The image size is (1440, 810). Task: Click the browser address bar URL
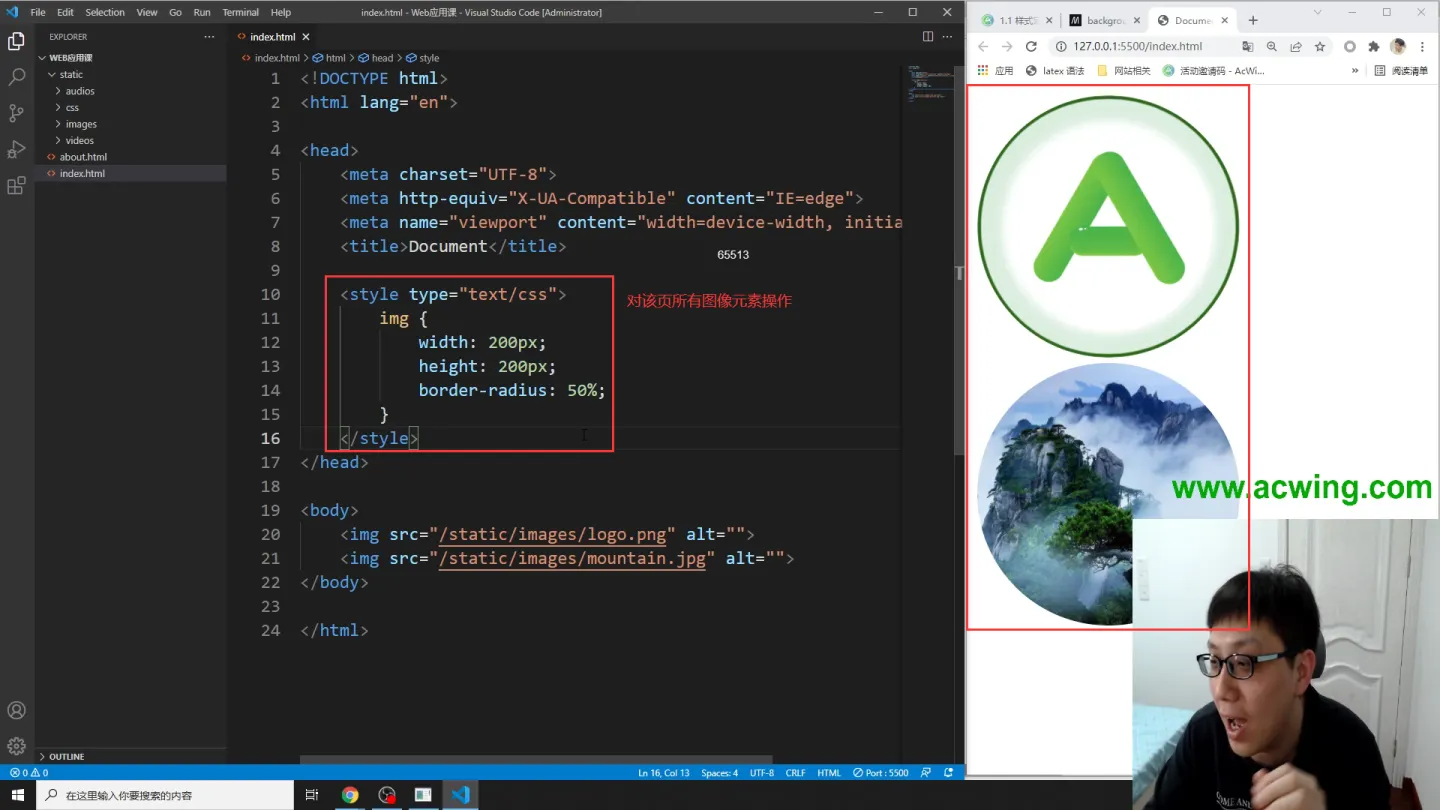click(x=1140, y=46)
